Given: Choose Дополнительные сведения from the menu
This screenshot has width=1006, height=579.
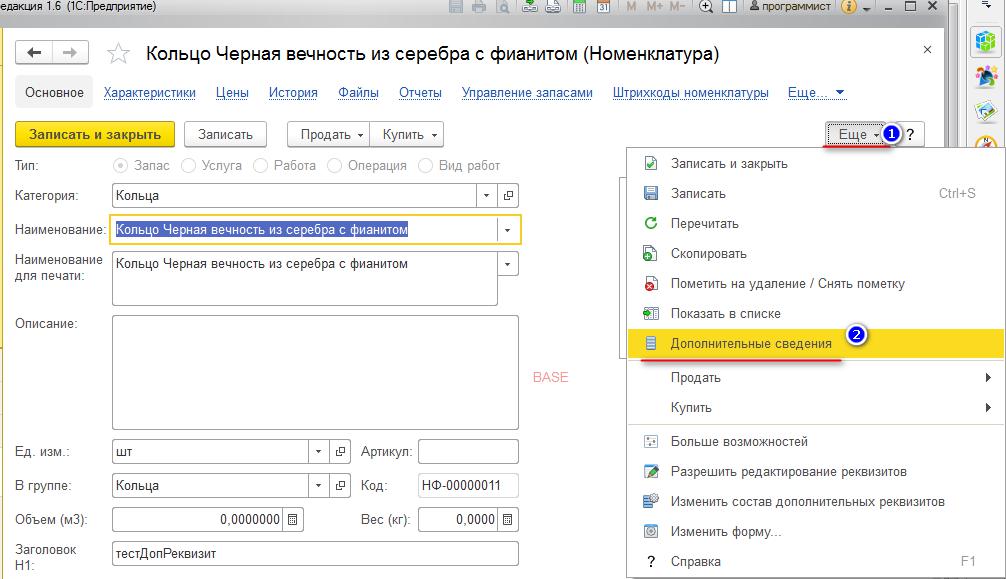Looking at the screenshot, I should [750, 343].
